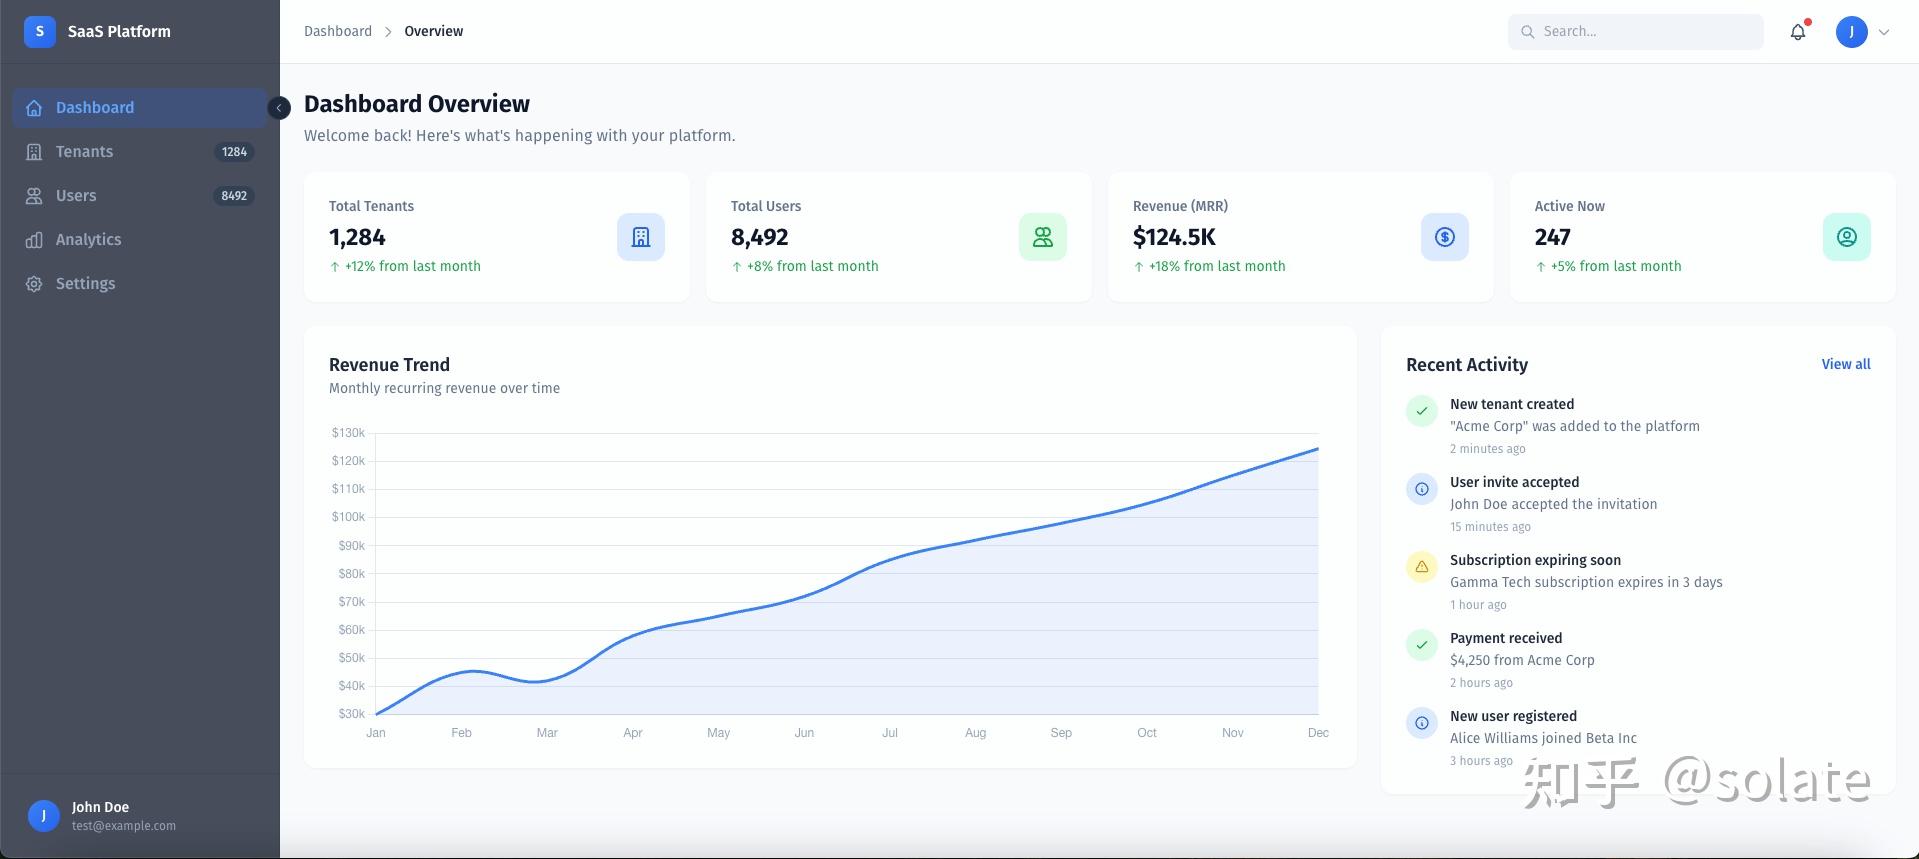Viewport: 1919px width, 859px height.
Task: Open notifications with the bell icon
Action: pos(1798,31)
